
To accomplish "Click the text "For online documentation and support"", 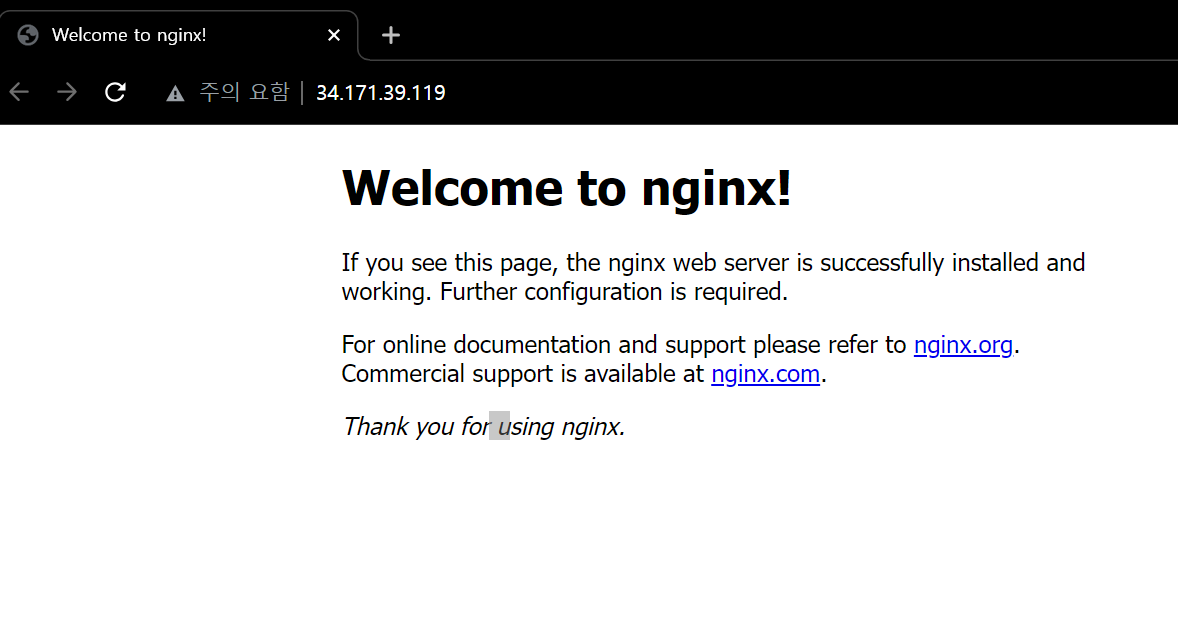I will pos(544,345).
